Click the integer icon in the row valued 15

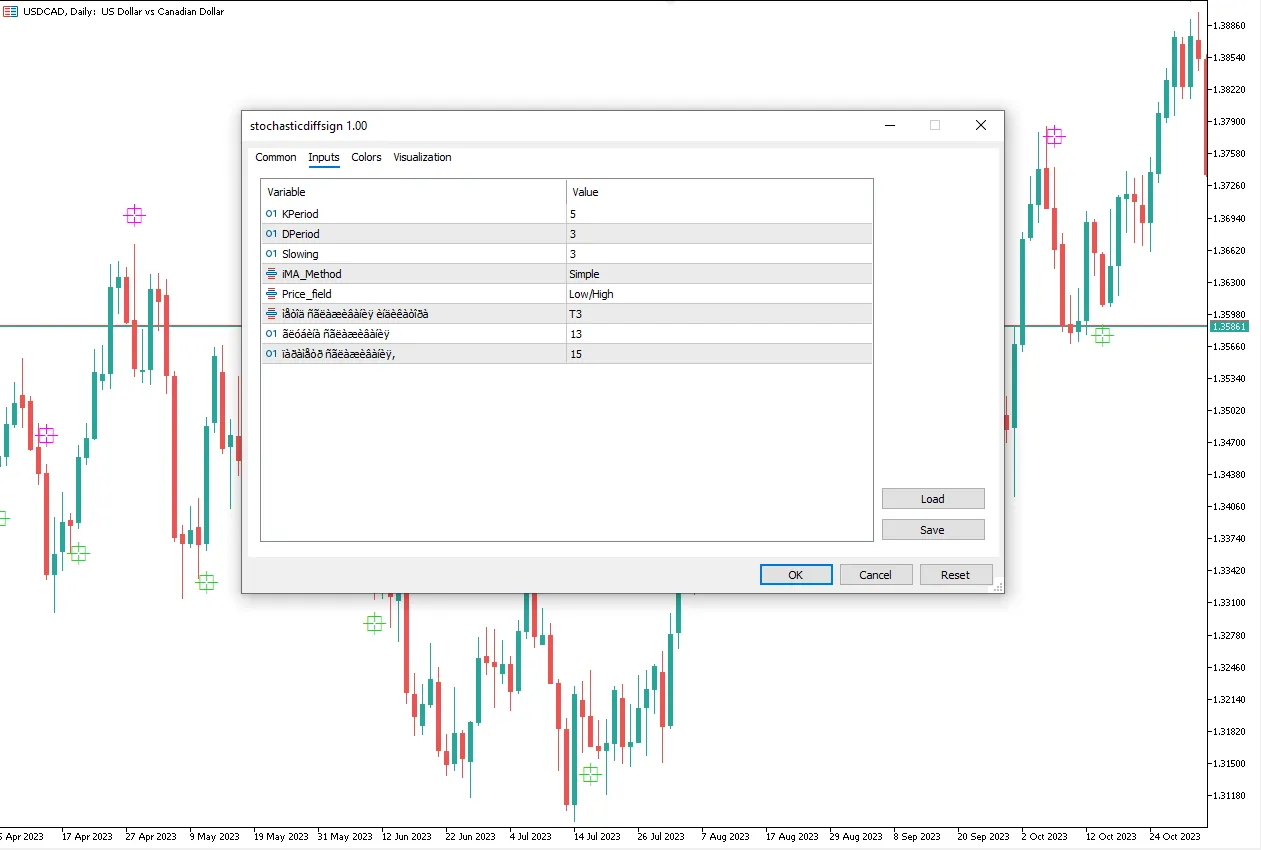(x=271, y=354)
